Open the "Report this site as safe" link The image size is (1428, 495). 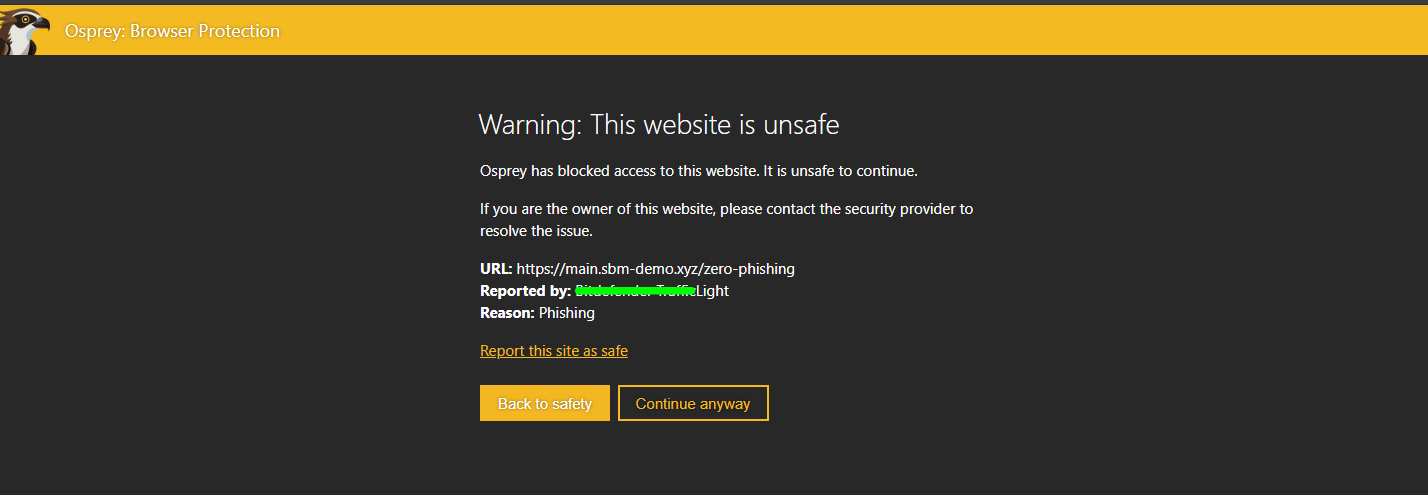pos(554,351)
